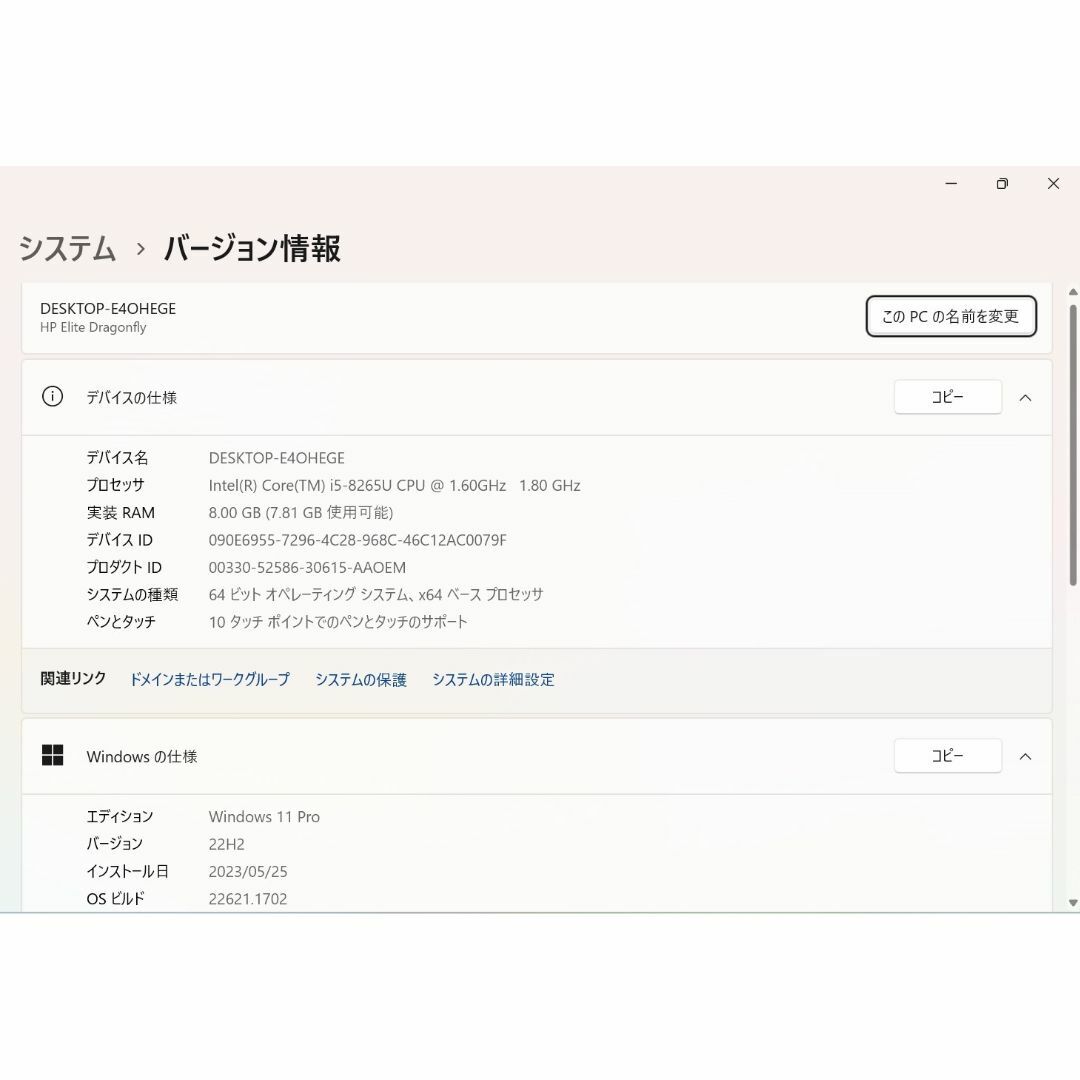Click the 実装 RAM label
This screenshot has width=1080, height=1080.
[121, 512]
